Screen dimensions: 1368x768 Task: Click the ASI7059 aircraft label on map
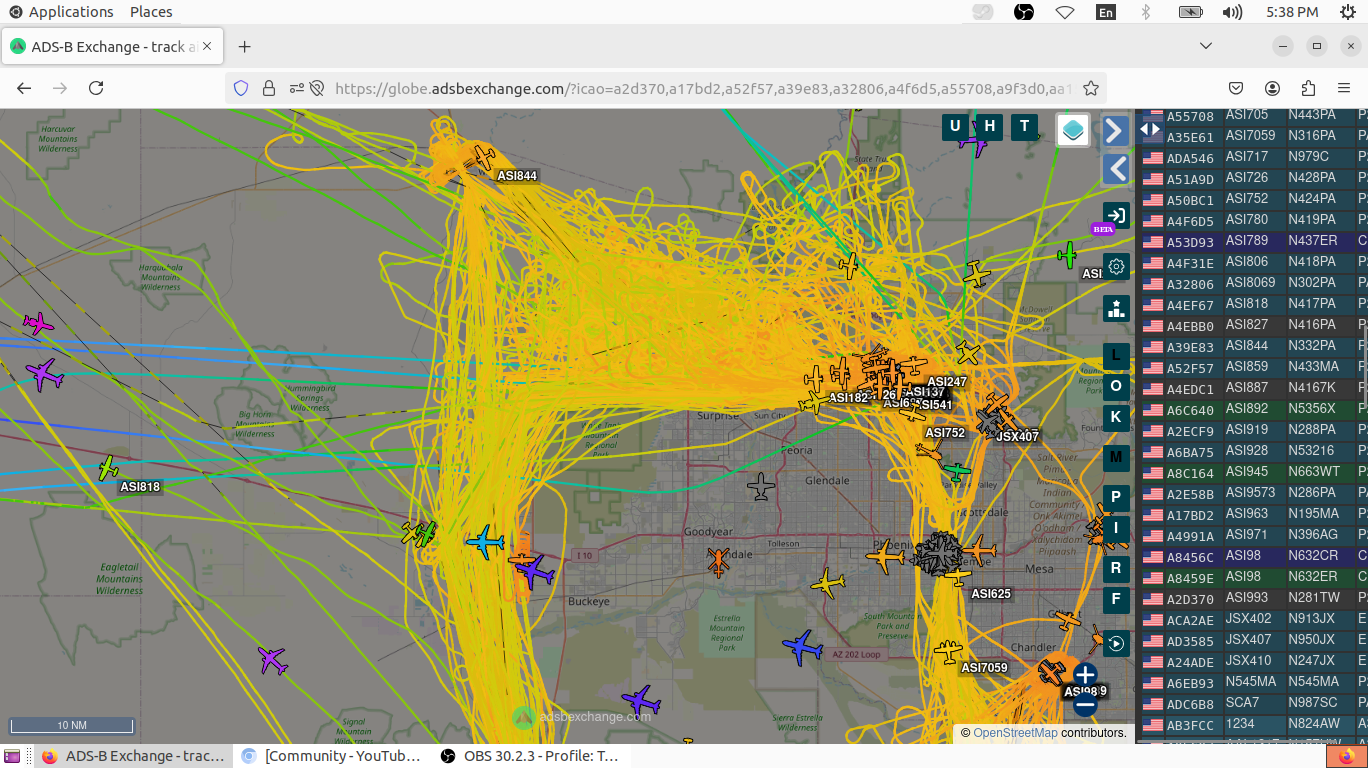pos(984,668)
